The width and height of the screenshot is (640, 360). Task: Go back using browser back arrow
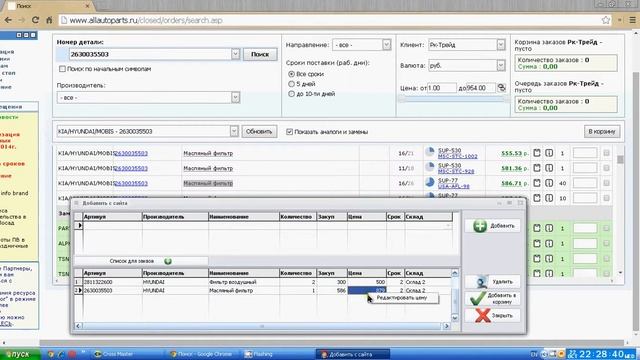click(8, 20)
